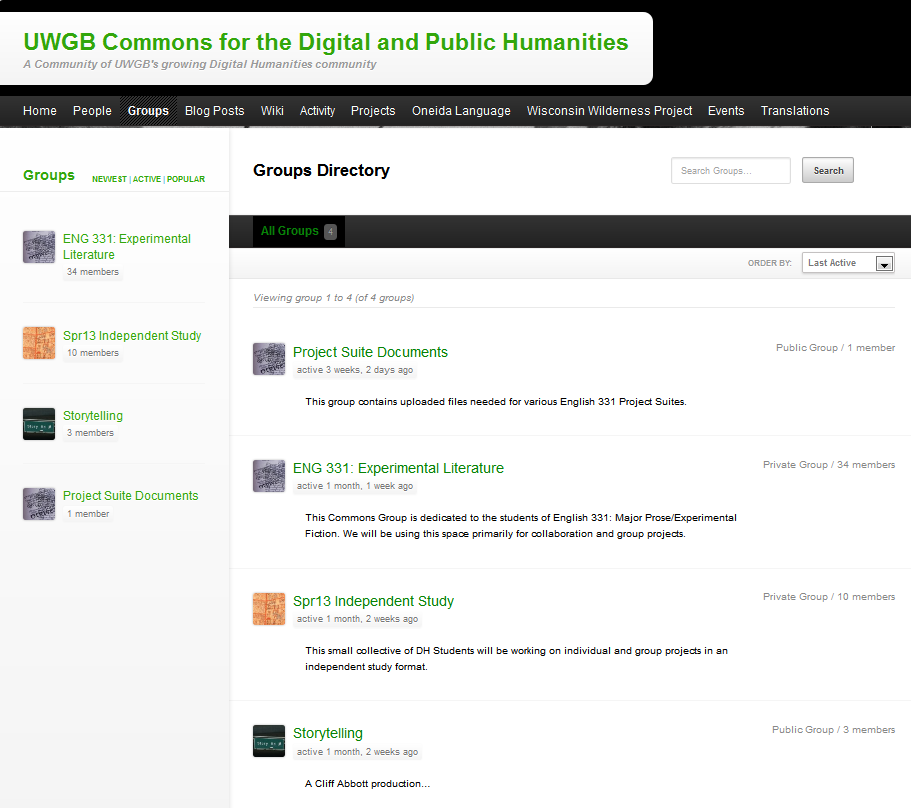This screenshot has height=808, width=911.
Task: Click 'Private Group / 10 members' text
Action: (x=829, y=597)
